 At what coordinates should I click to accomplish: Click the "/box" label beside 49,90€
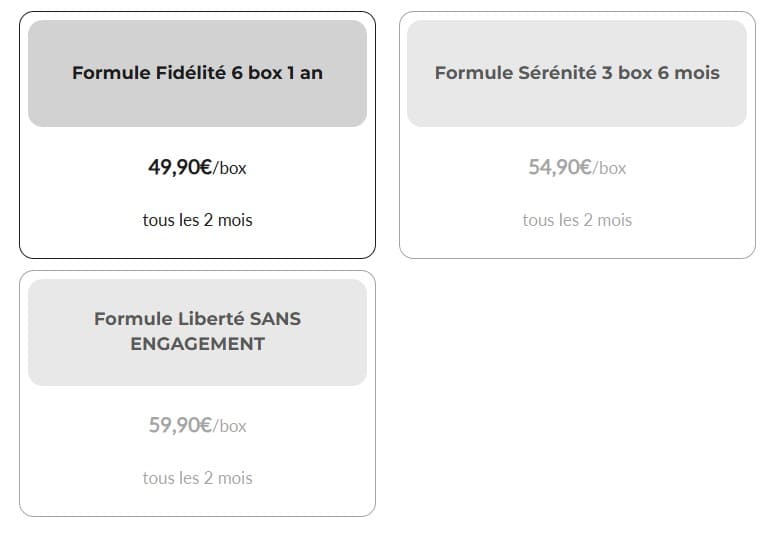(230, 168)
